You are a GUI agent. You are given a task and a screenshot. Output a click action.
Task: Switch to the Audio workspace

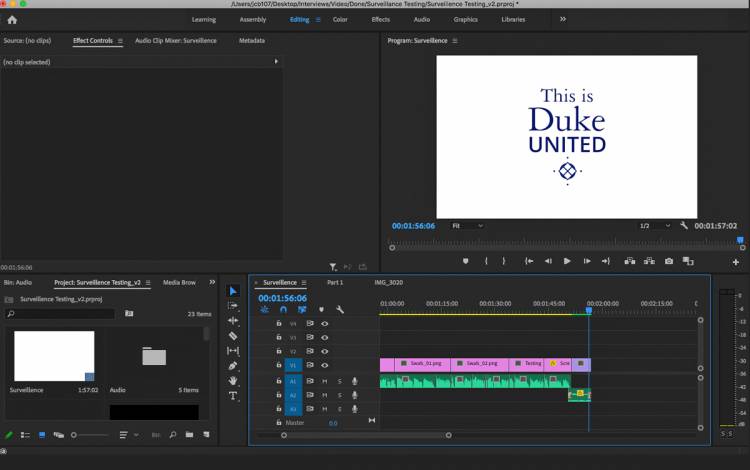(x=422, y=20)
